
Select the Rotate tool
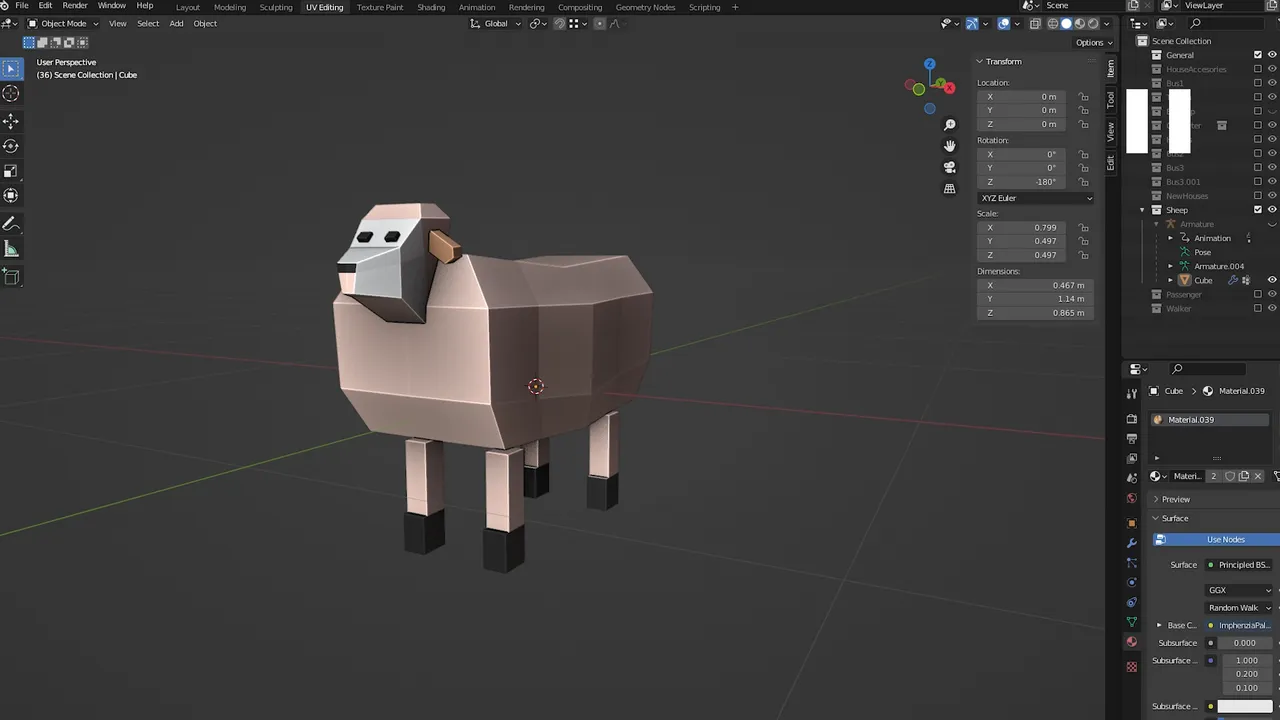(x=11, y=146)
